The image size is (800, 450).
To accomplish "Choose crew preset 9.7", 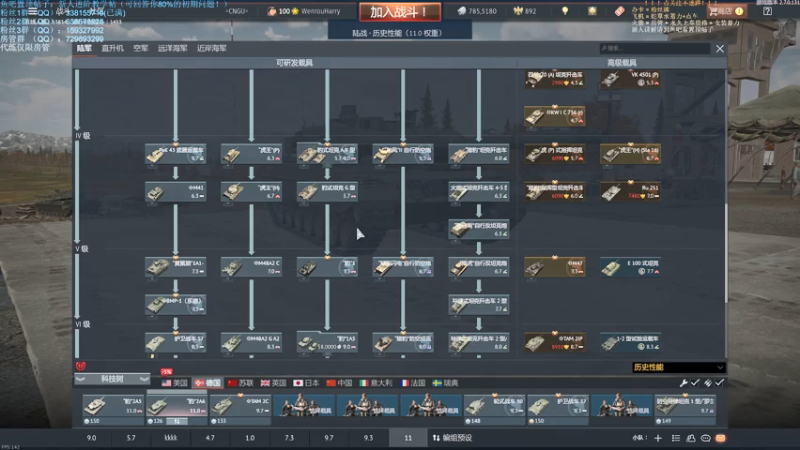I will [329, 438].
